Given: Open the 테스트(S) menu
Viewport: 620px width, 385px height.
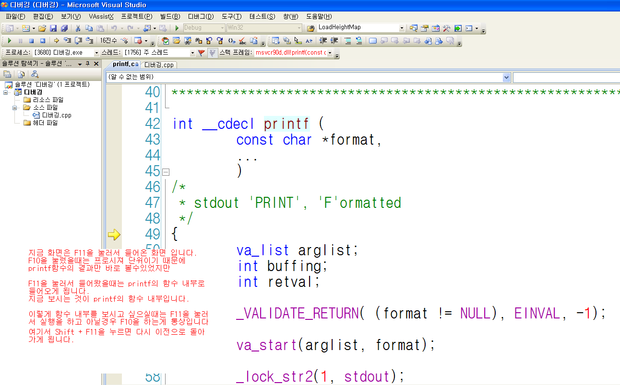Looking at the screenshot, I should [x=262, y=17].
